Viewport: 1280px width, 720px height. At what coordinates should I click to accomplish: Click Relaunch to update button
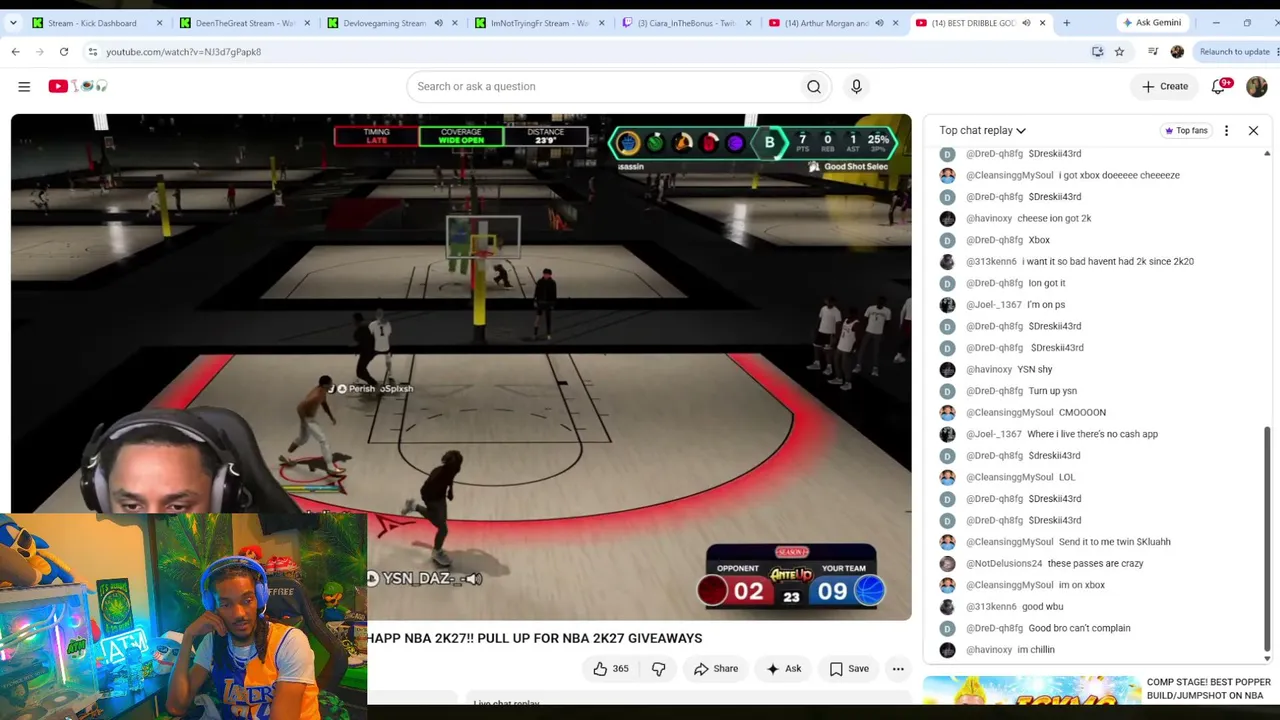[x=1234, y=52]
